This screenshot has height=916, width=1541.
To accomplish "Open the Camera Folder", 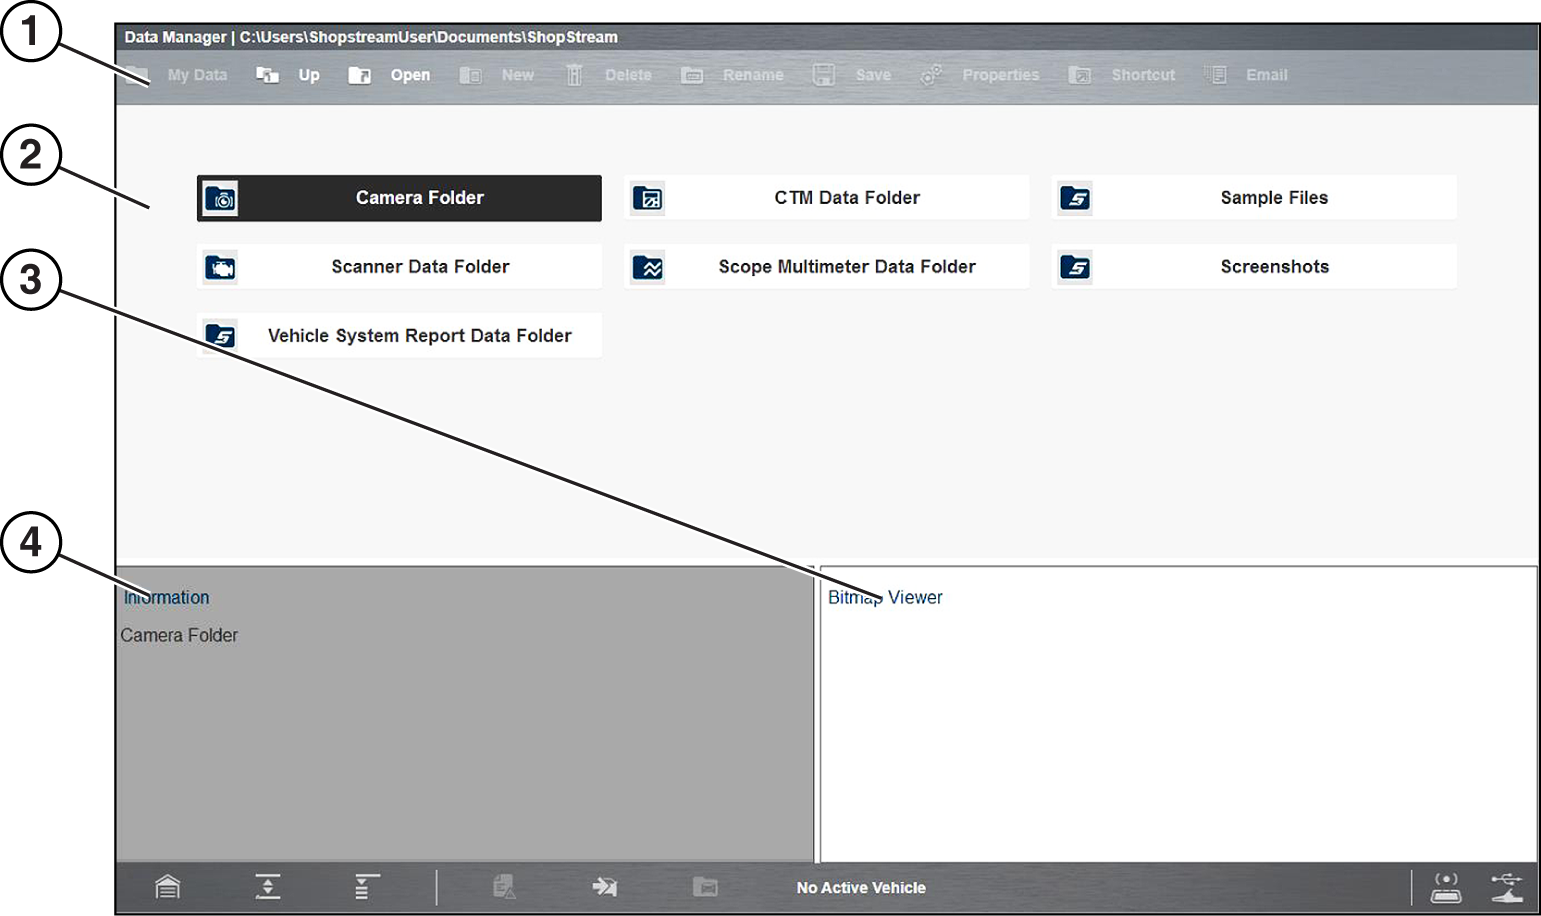I will 399,198.
